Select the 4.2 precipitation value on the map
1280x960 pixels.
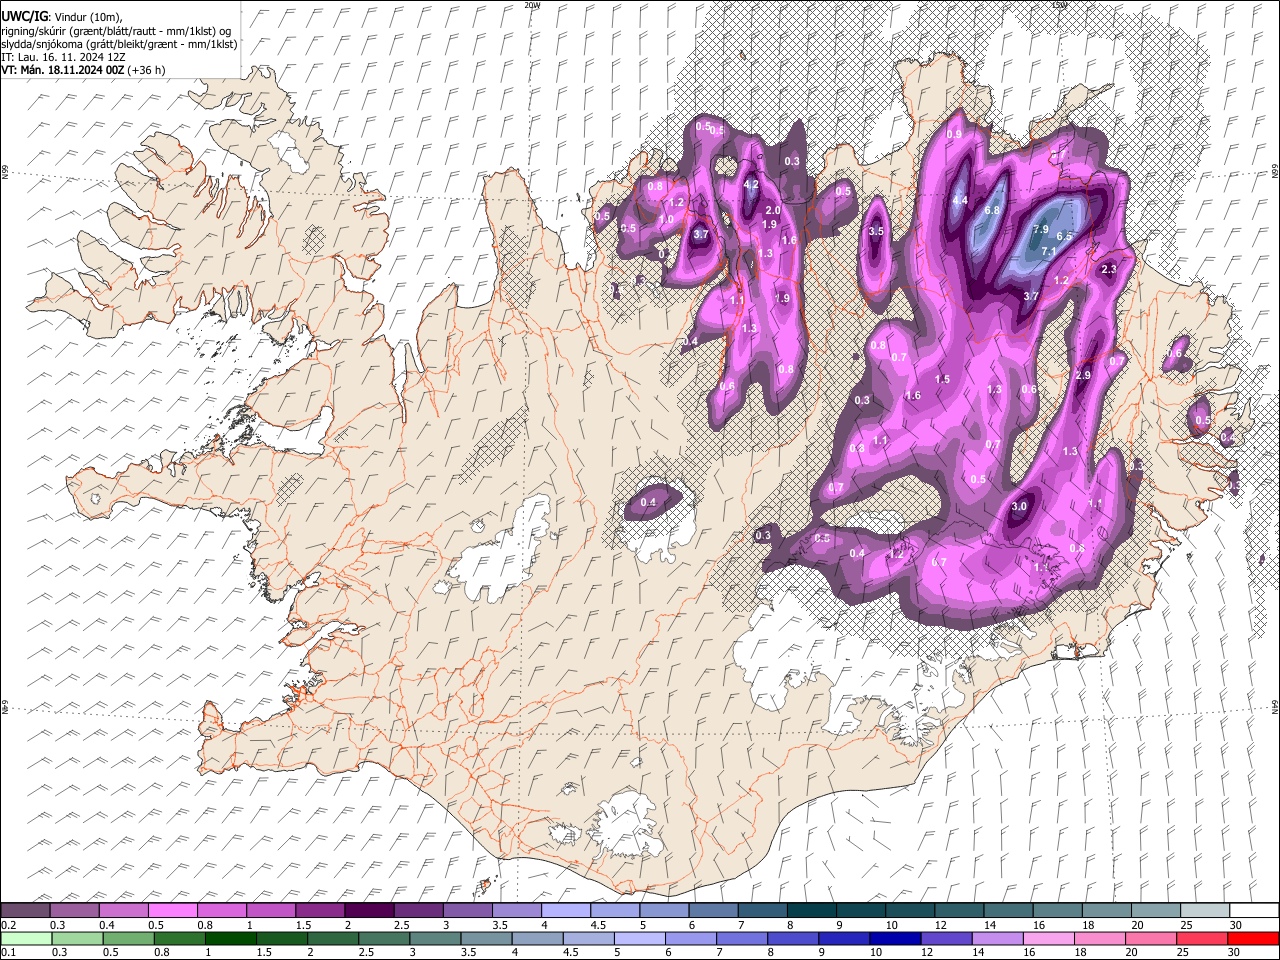click(752, 185)
